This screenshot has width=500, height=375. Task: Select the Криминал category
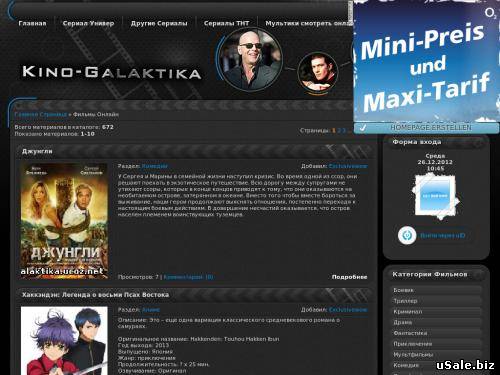click(x=436, y=312)
